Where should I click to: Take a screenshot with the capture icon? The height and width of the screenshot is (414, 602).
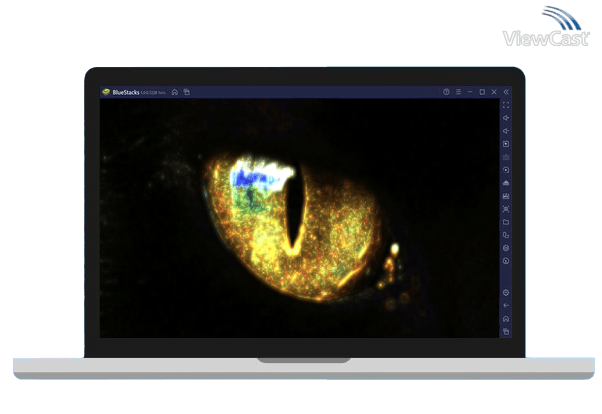(506, 209)
